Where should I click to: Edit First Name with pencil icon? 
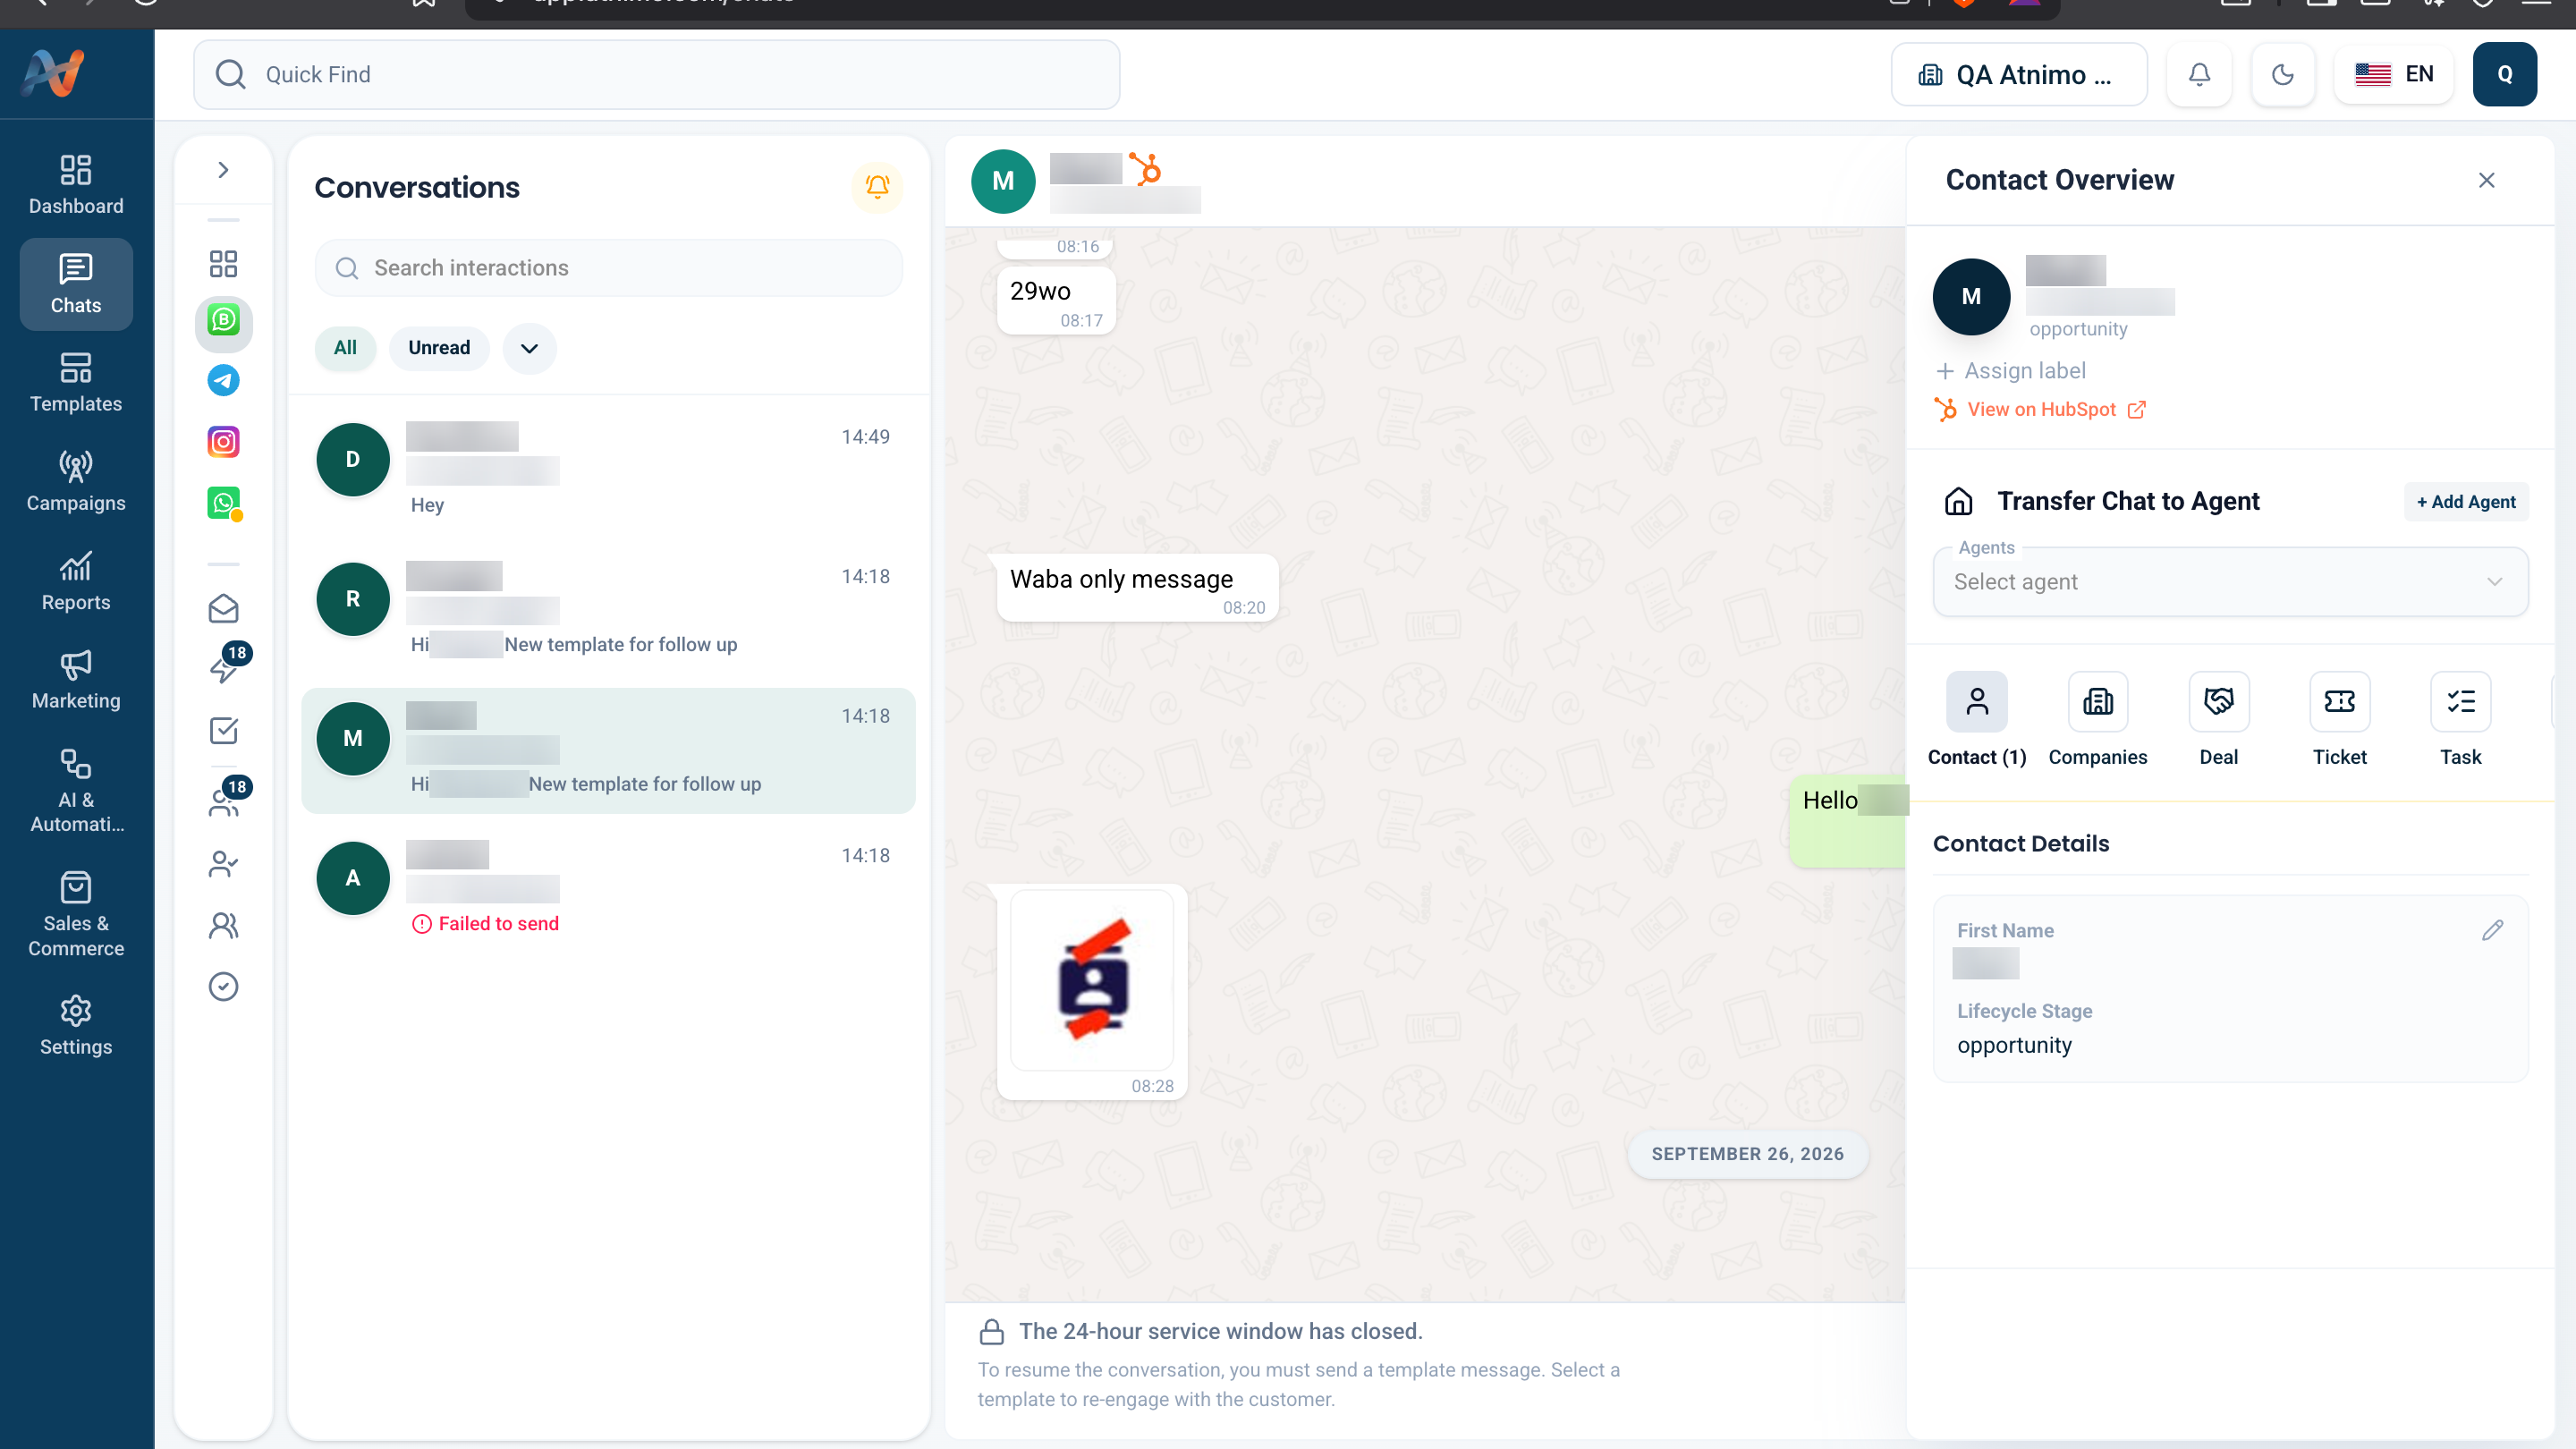coord(2492,930)
